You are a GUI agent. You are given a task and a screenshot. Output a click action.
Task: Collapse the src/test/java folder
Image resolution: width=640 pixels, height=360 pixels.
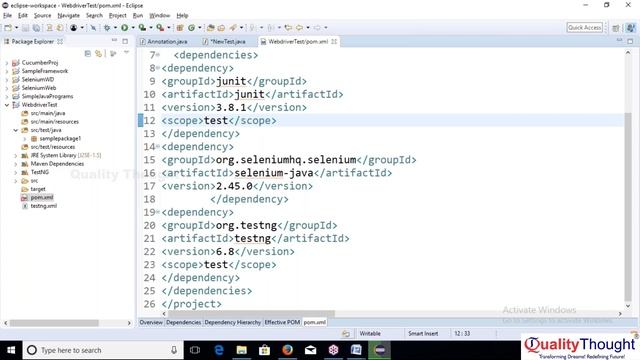[16, 130]
